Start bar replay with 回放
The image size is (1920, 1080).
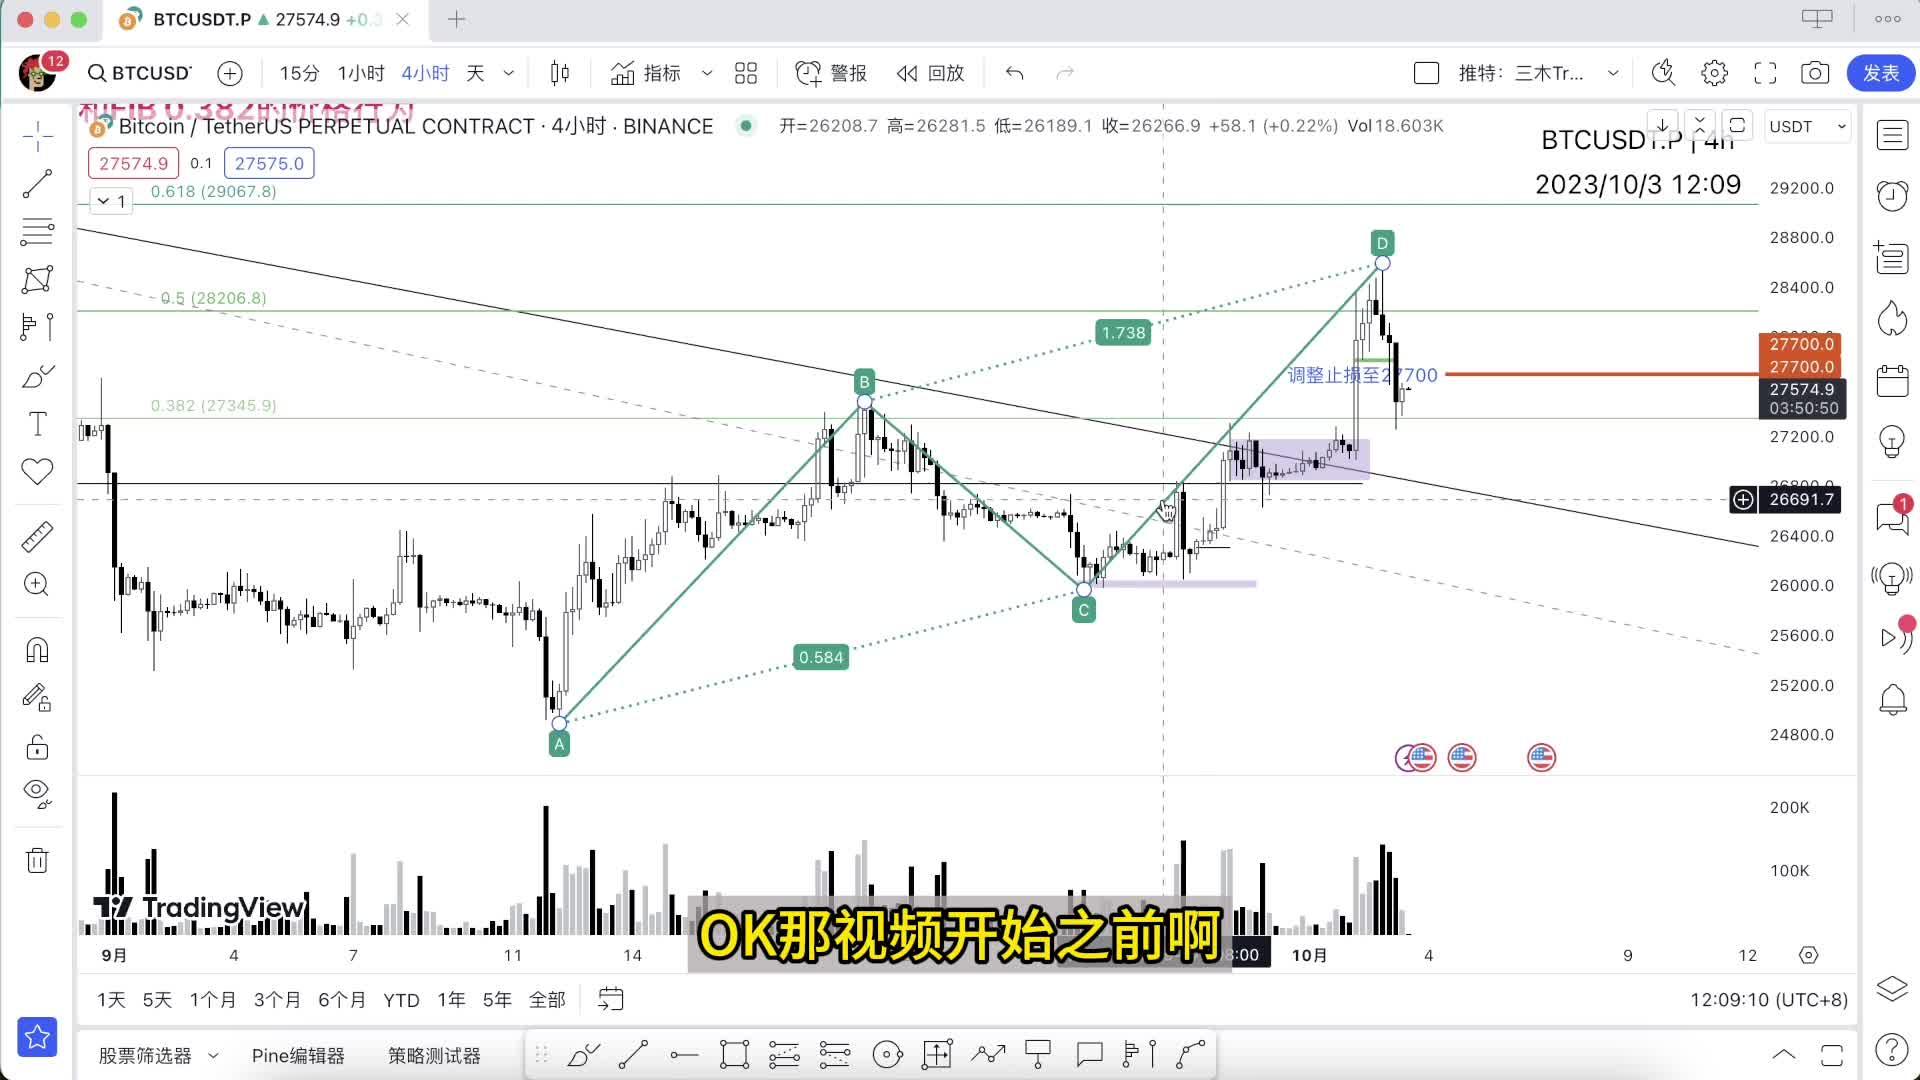coord(930,73)
